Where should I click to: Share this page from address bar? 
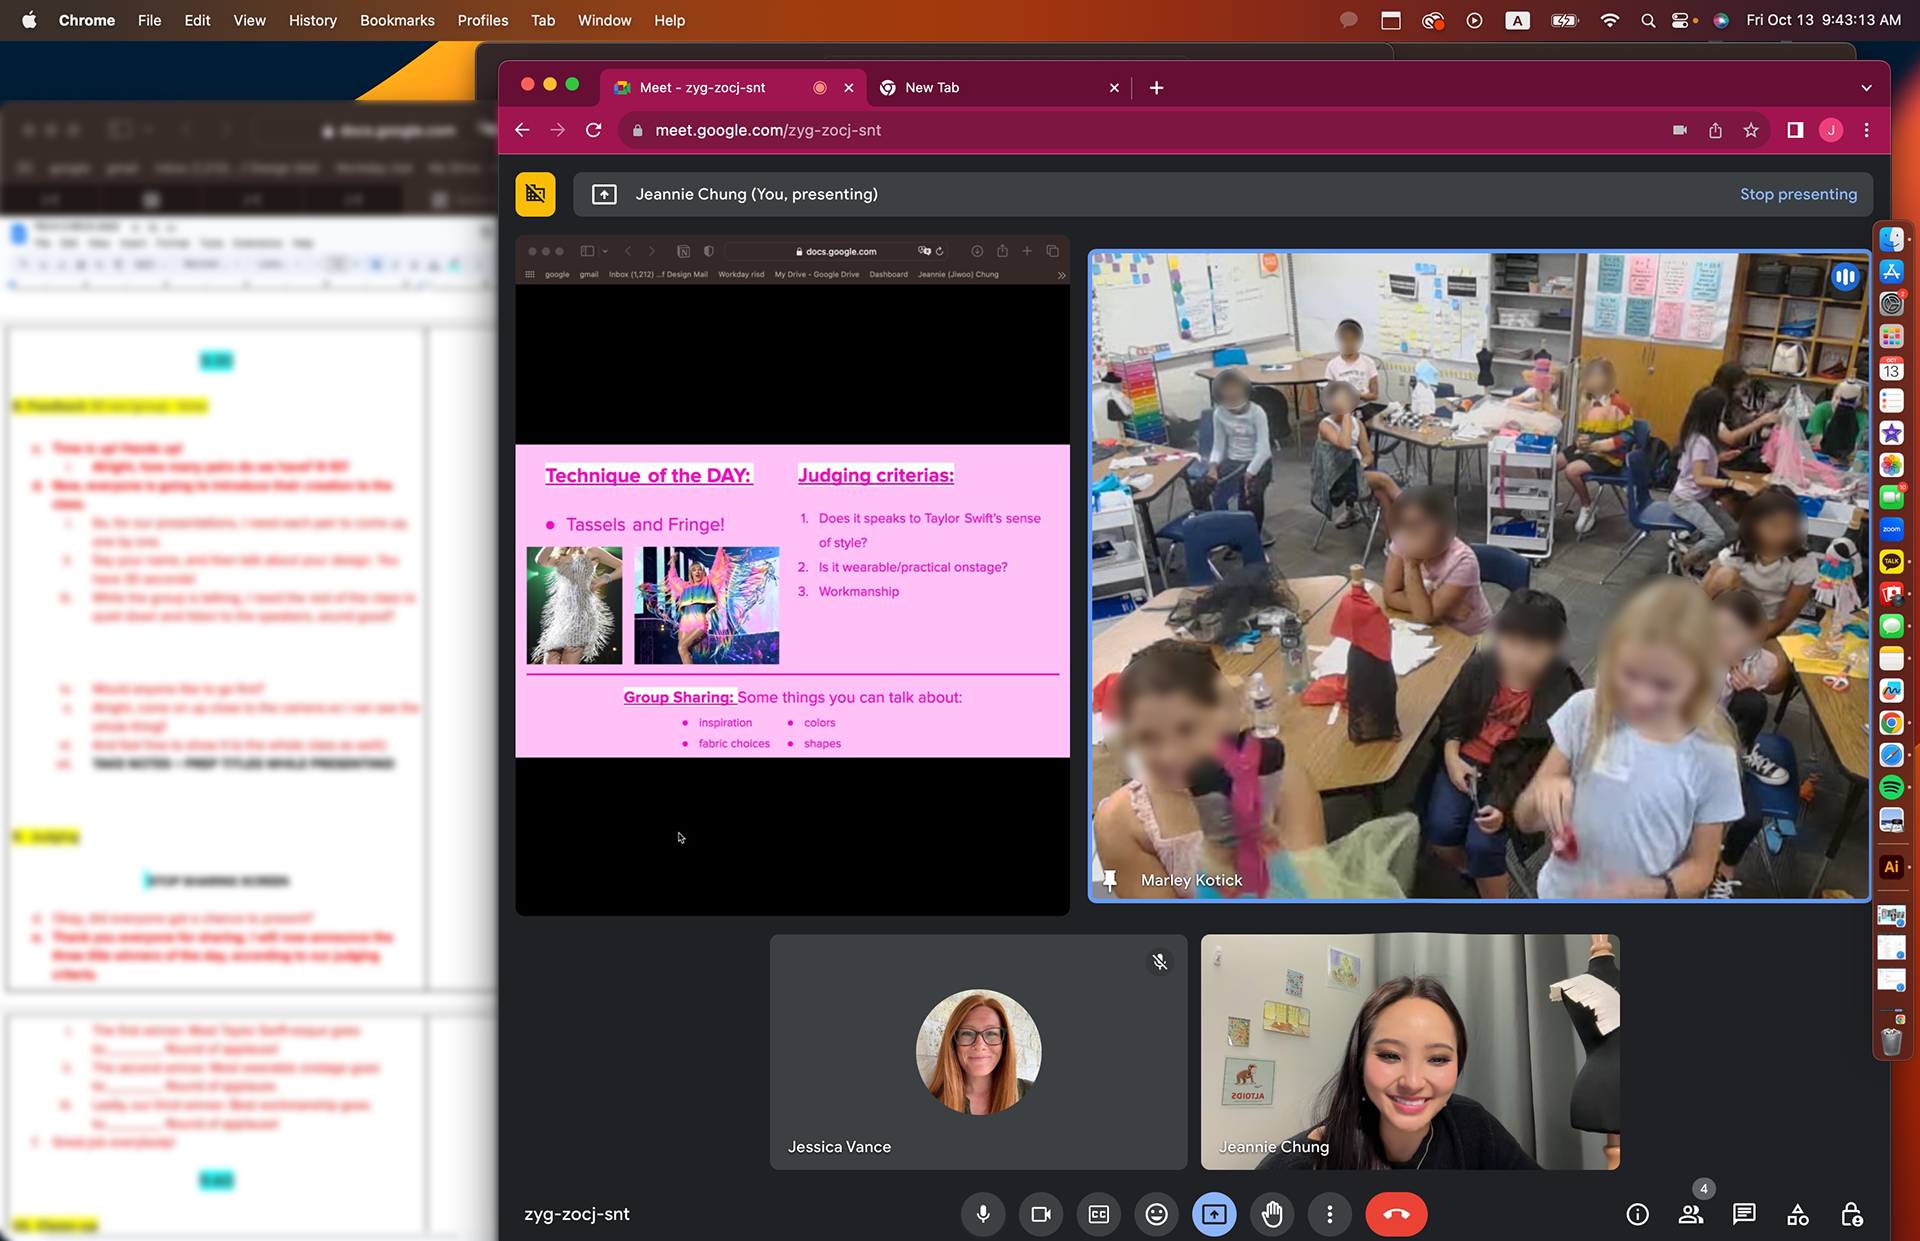click(x=1715, y=130)
